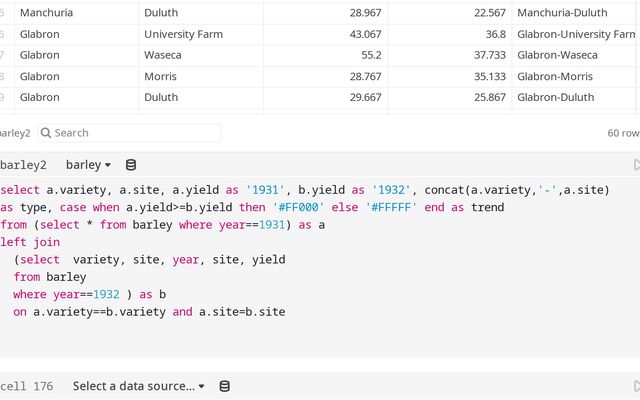Click the barley2 cell name label
The height and width of the screenshot is (400, 640).
(15, 165)
